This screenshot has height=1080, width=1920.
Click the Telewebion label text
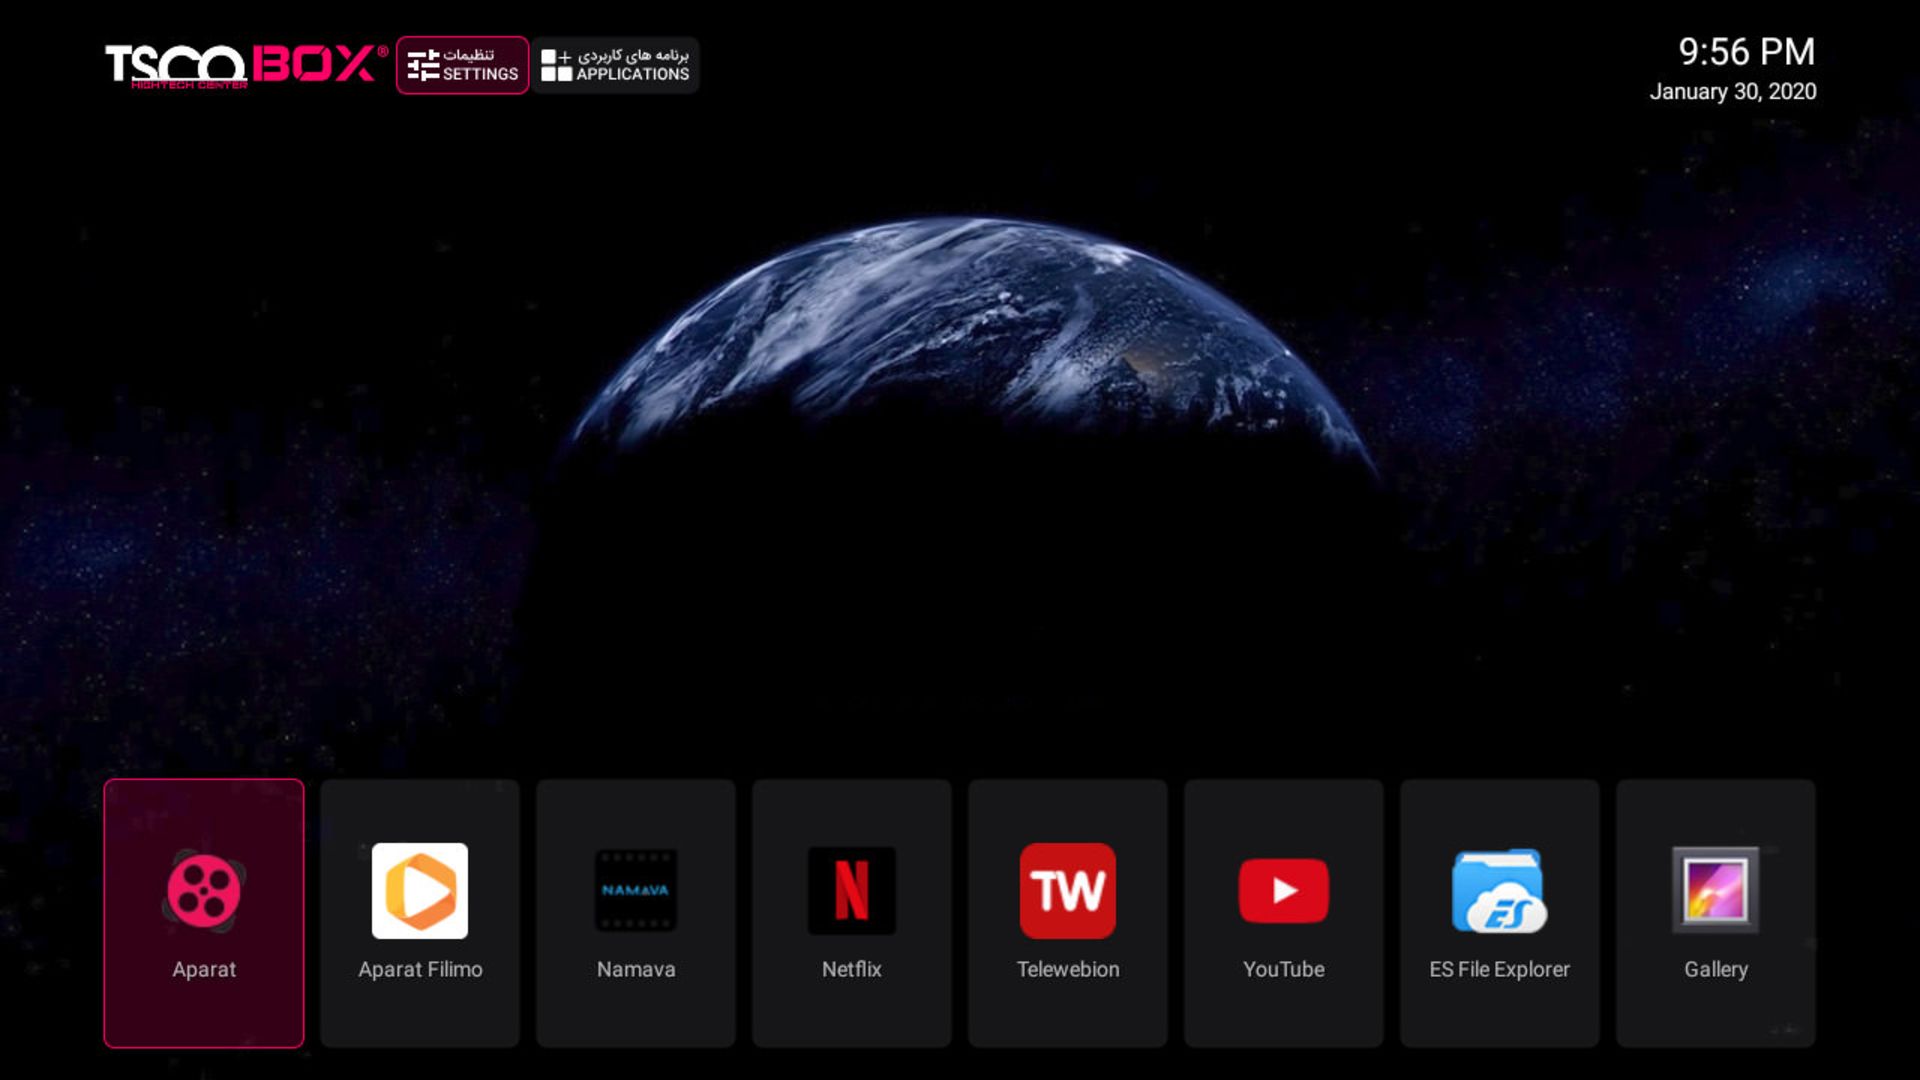(1068, 969)
